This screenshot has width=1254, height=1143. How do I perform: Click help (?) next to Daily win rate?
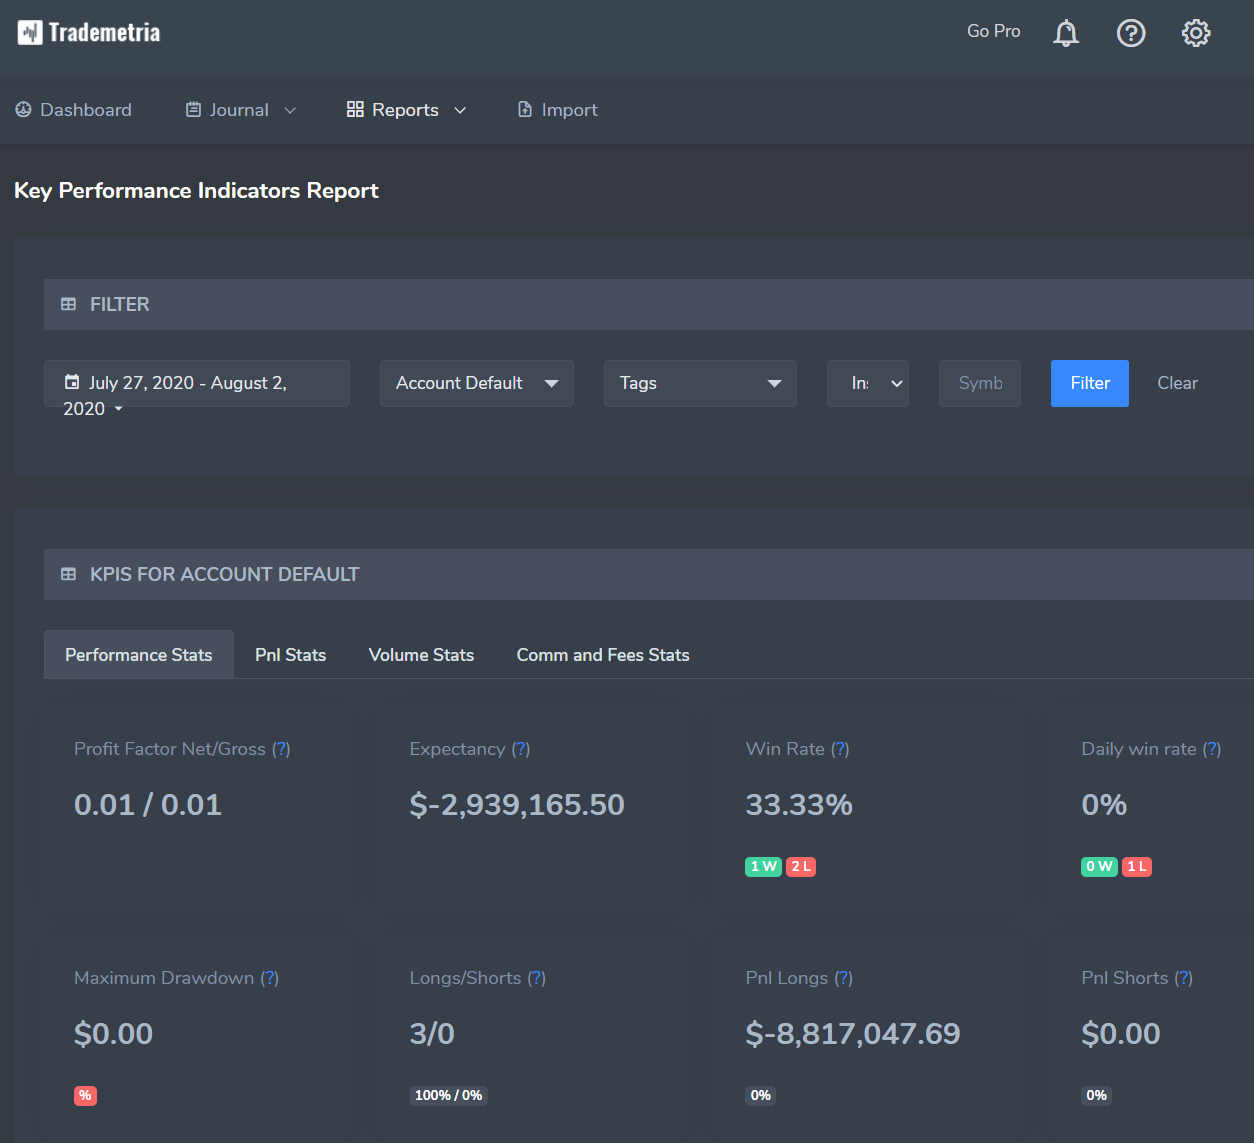[1212, 749]
